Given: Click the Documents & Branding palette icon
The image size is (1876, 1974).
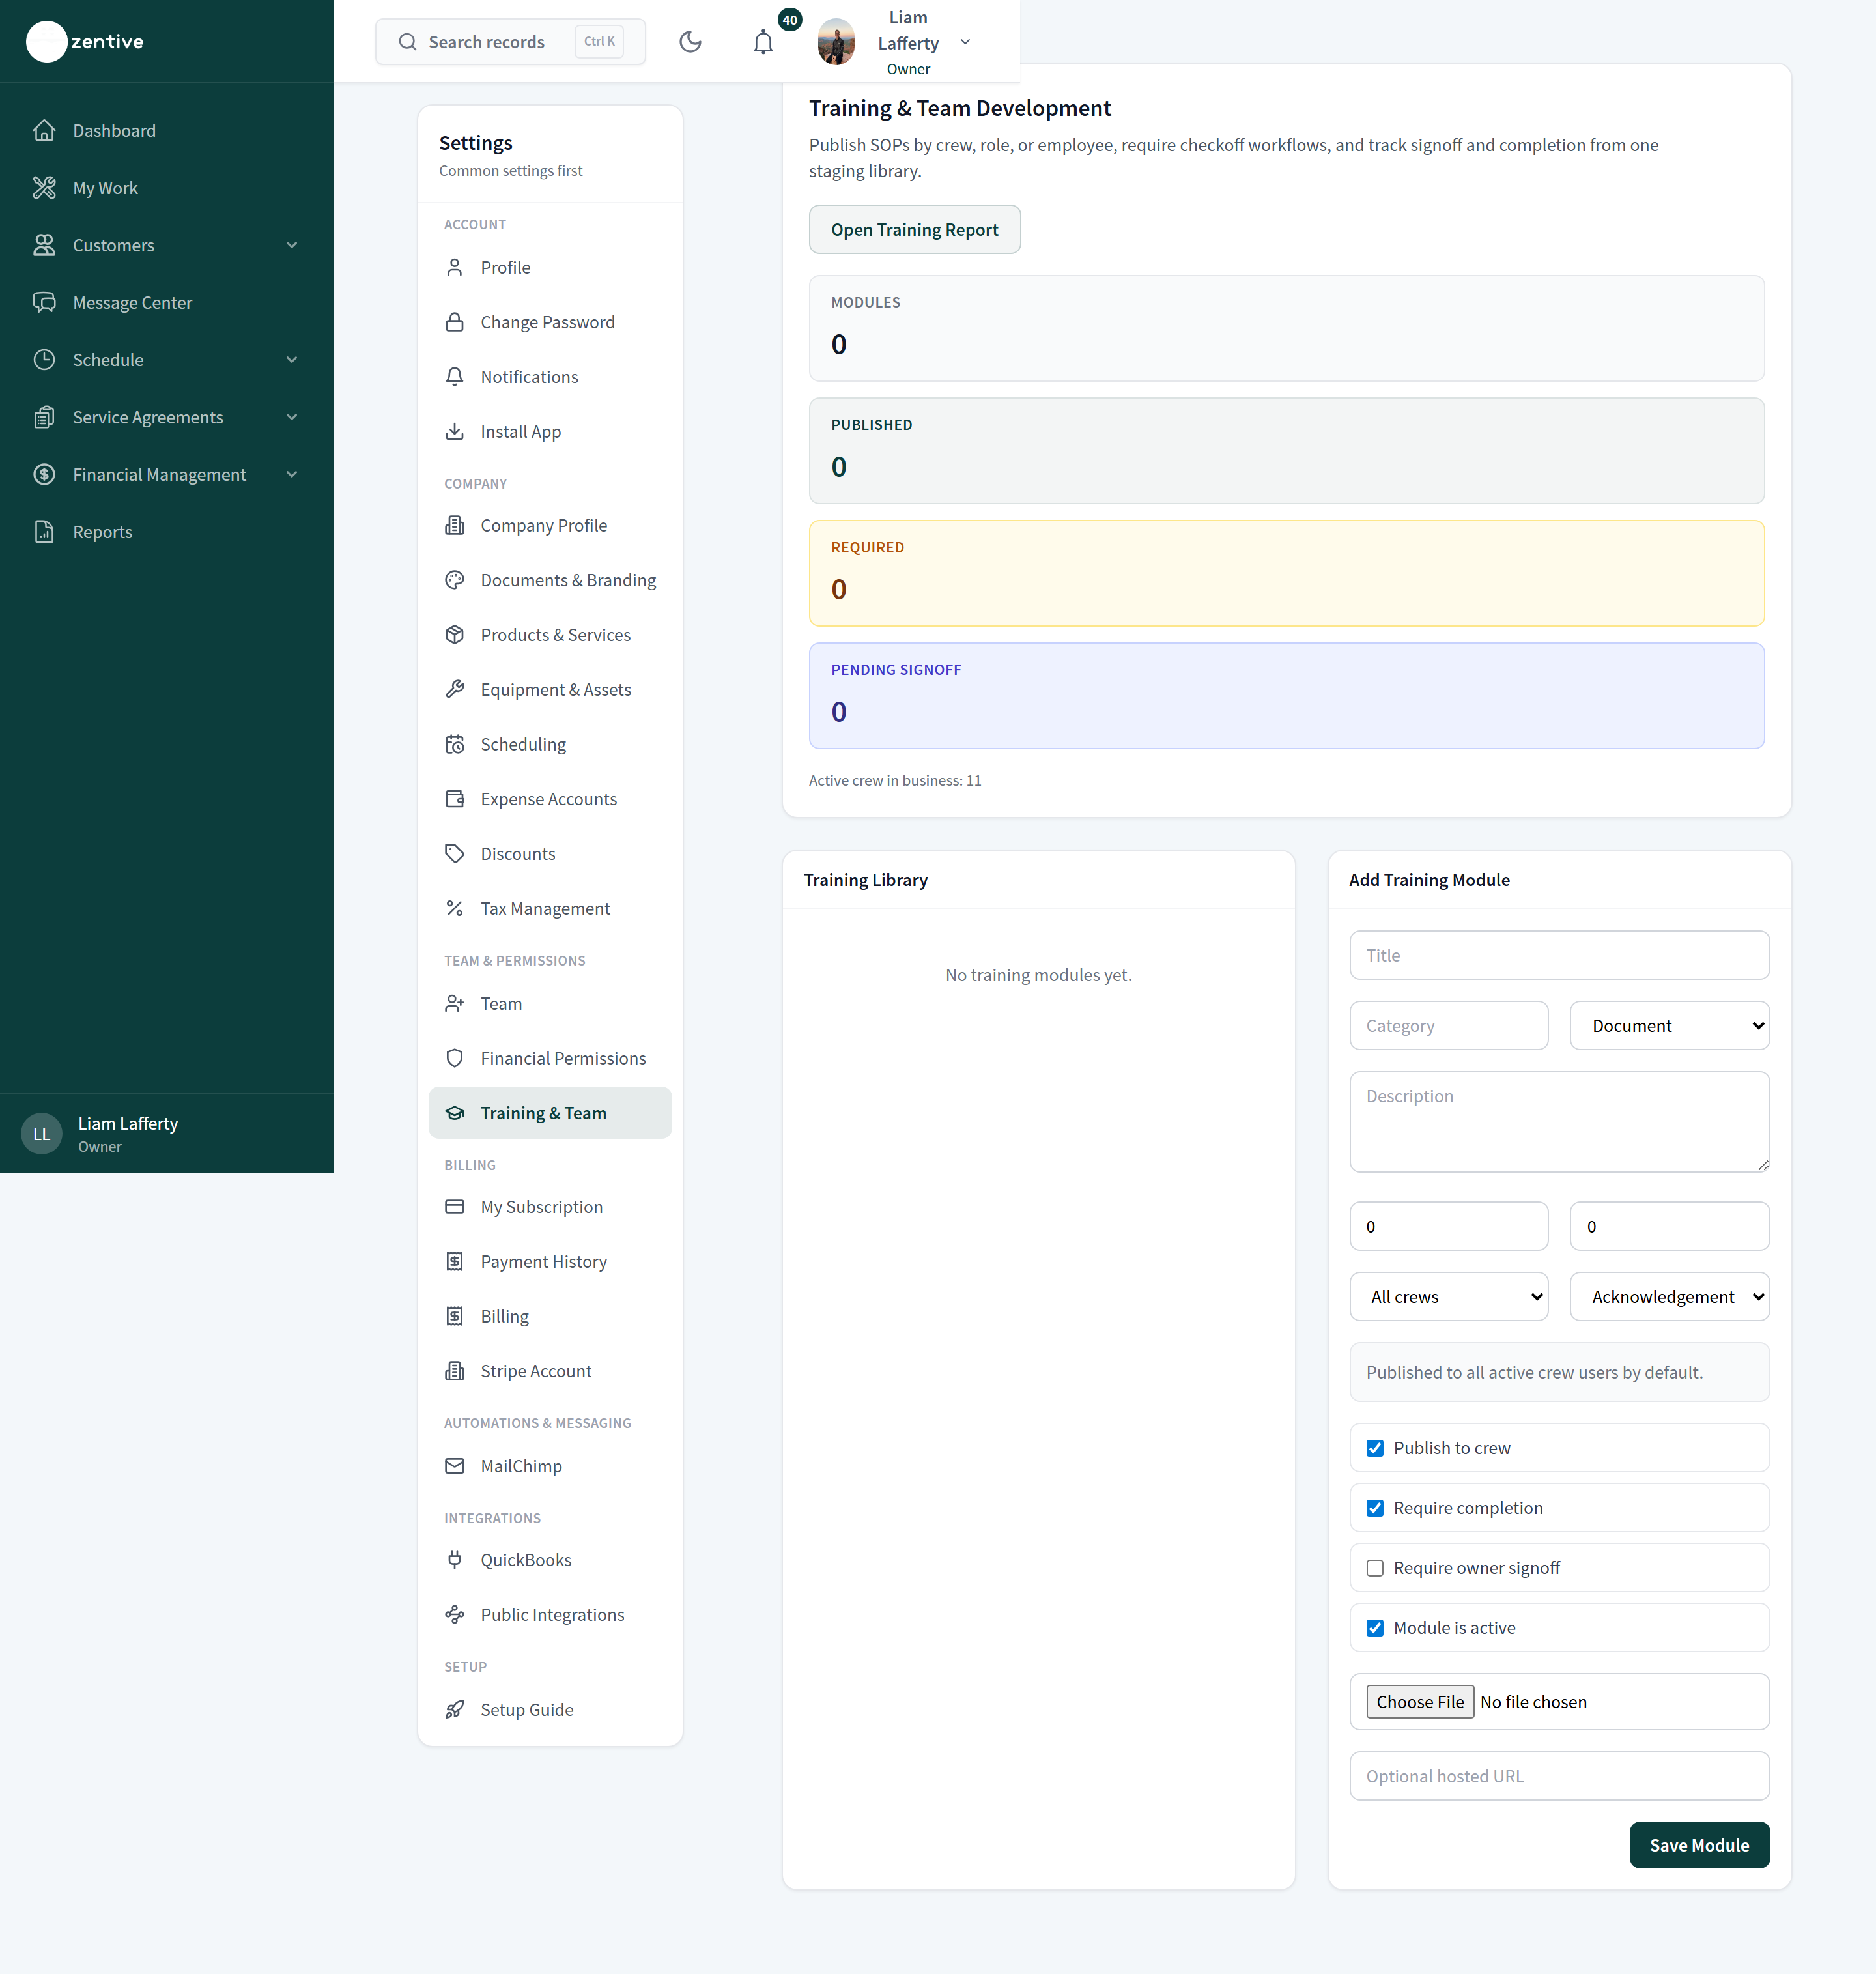Looking at the screenshot, I should coord(455,580).
